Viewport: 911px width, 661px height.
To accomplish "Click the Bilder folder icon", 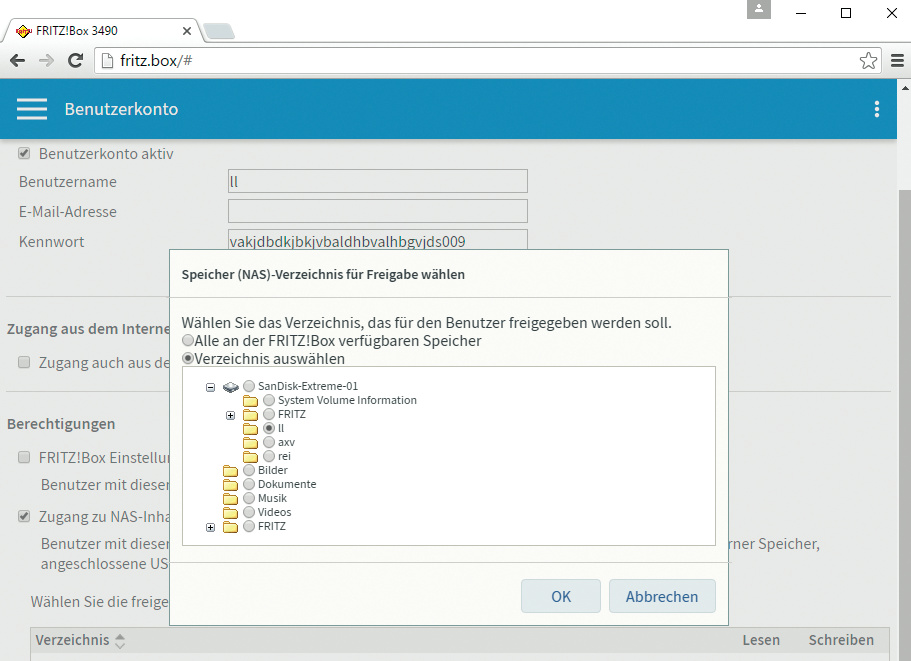I will pos(231,470).
